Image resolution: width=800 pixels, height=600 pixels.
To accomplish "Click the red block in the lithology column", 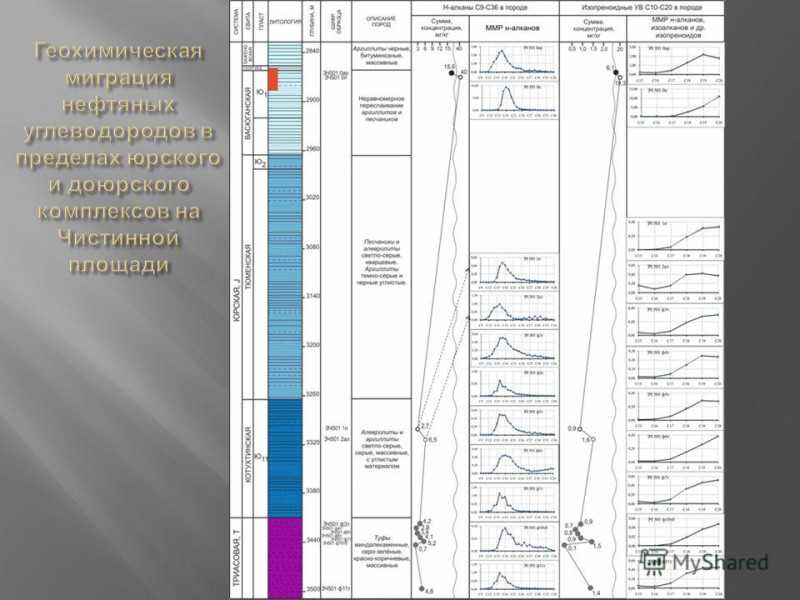I will tap(273, 79).
